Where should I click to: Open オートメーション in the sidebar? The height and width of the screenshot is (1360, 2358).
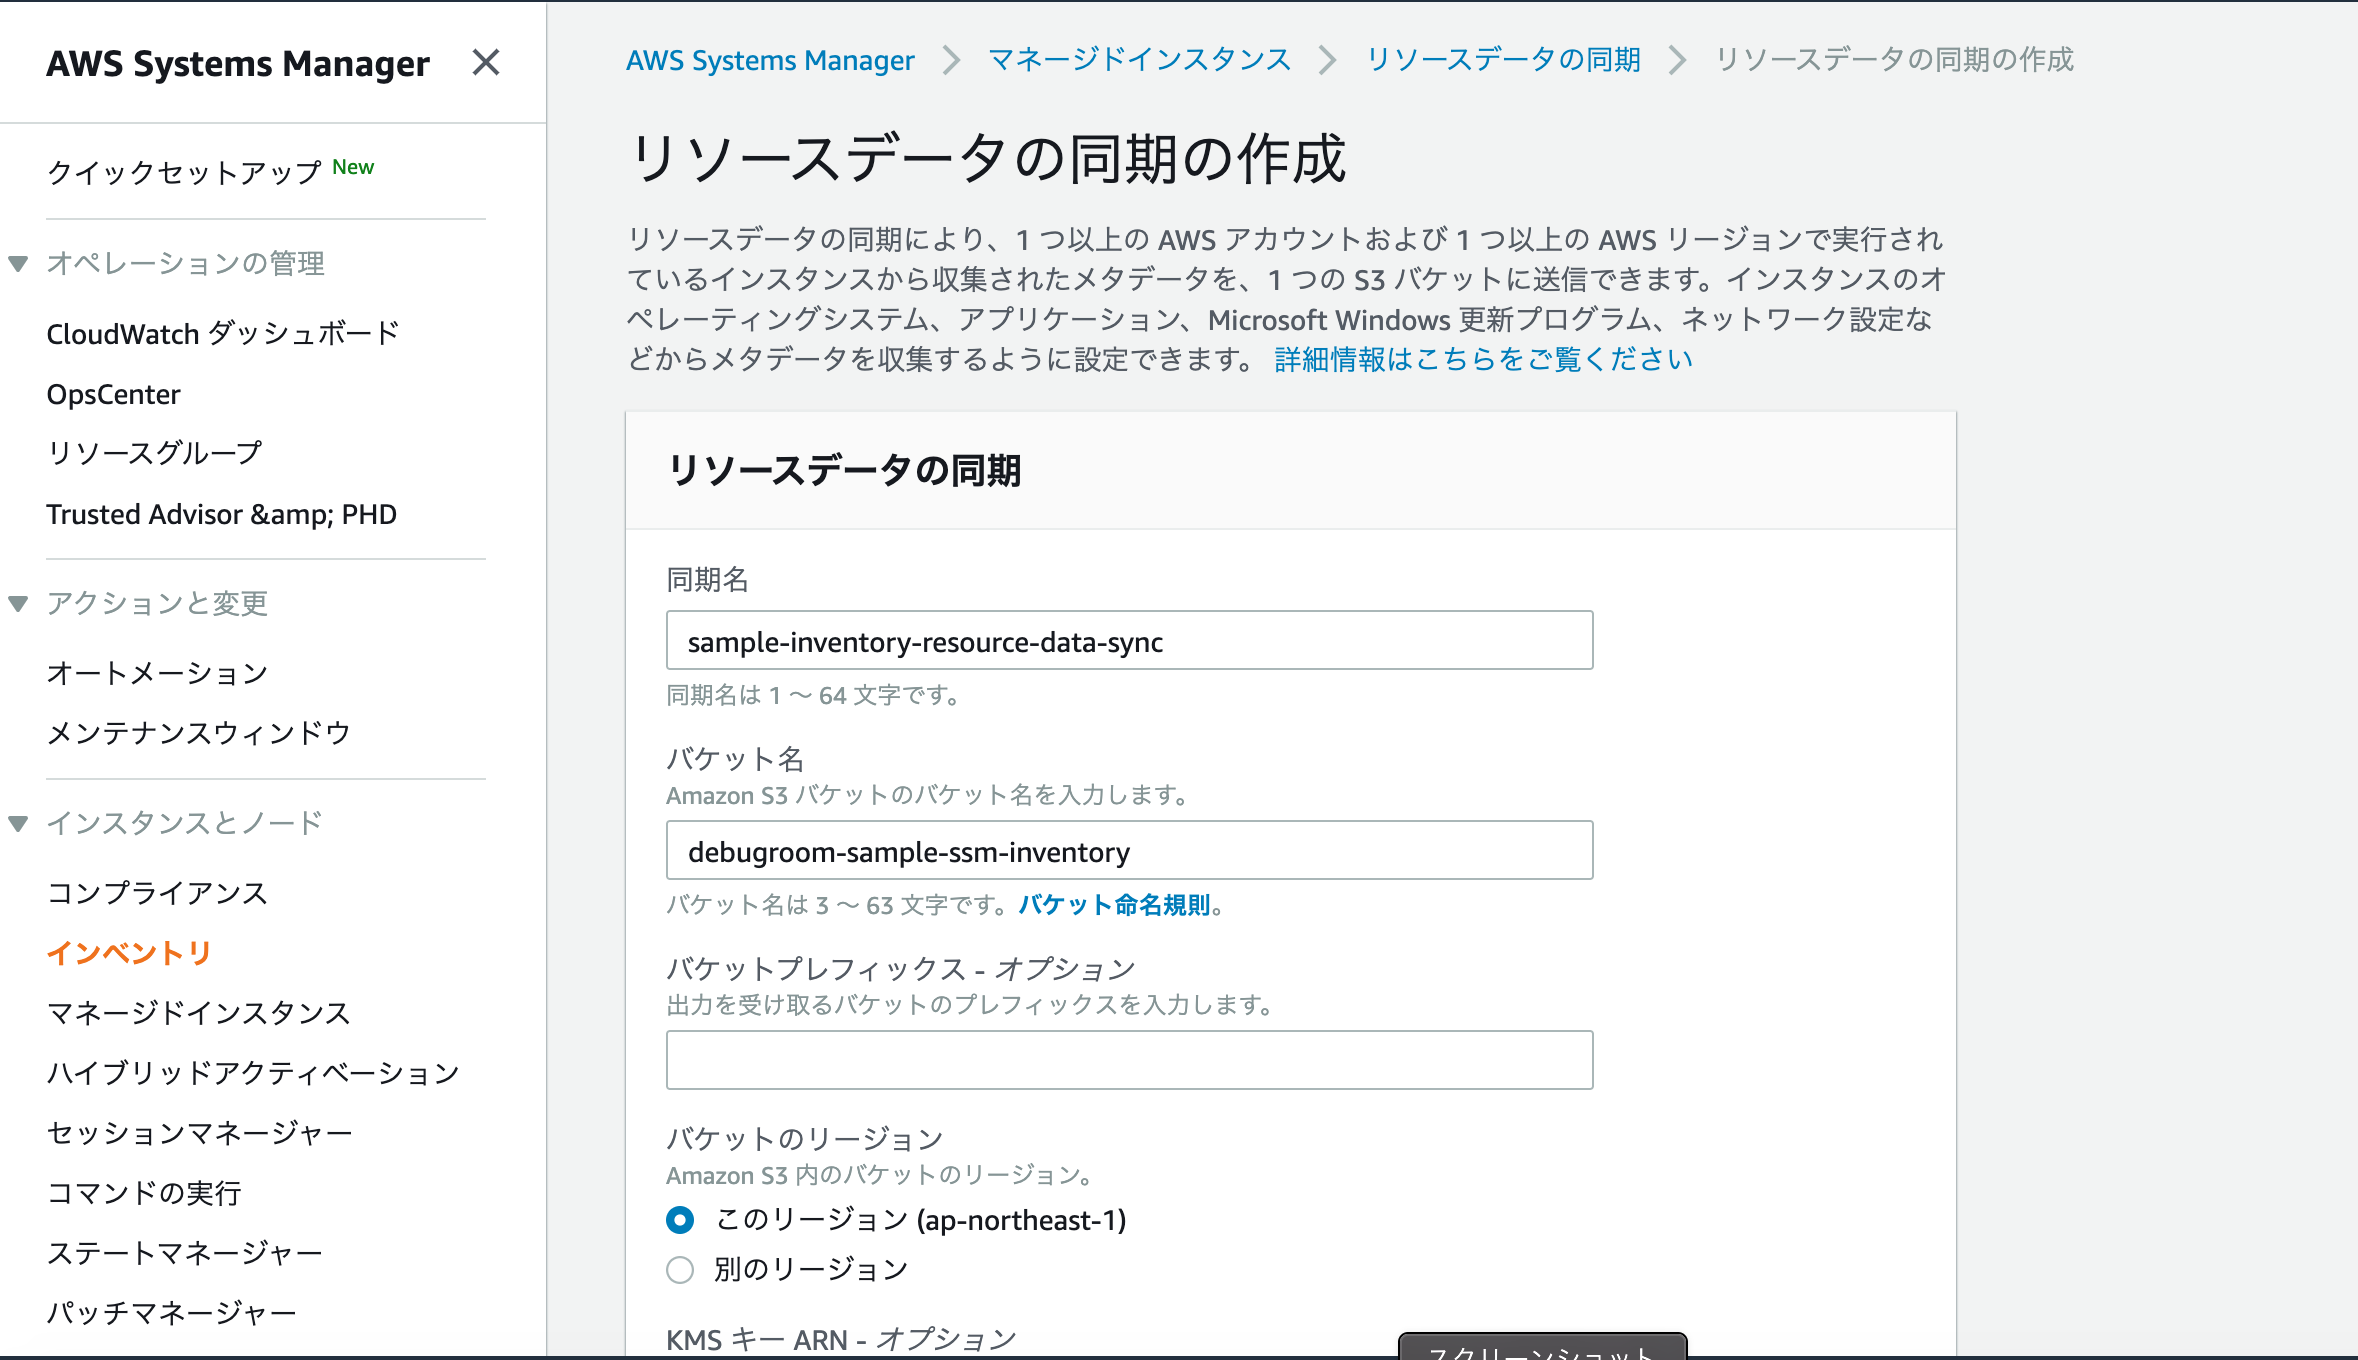coord(157,673)
